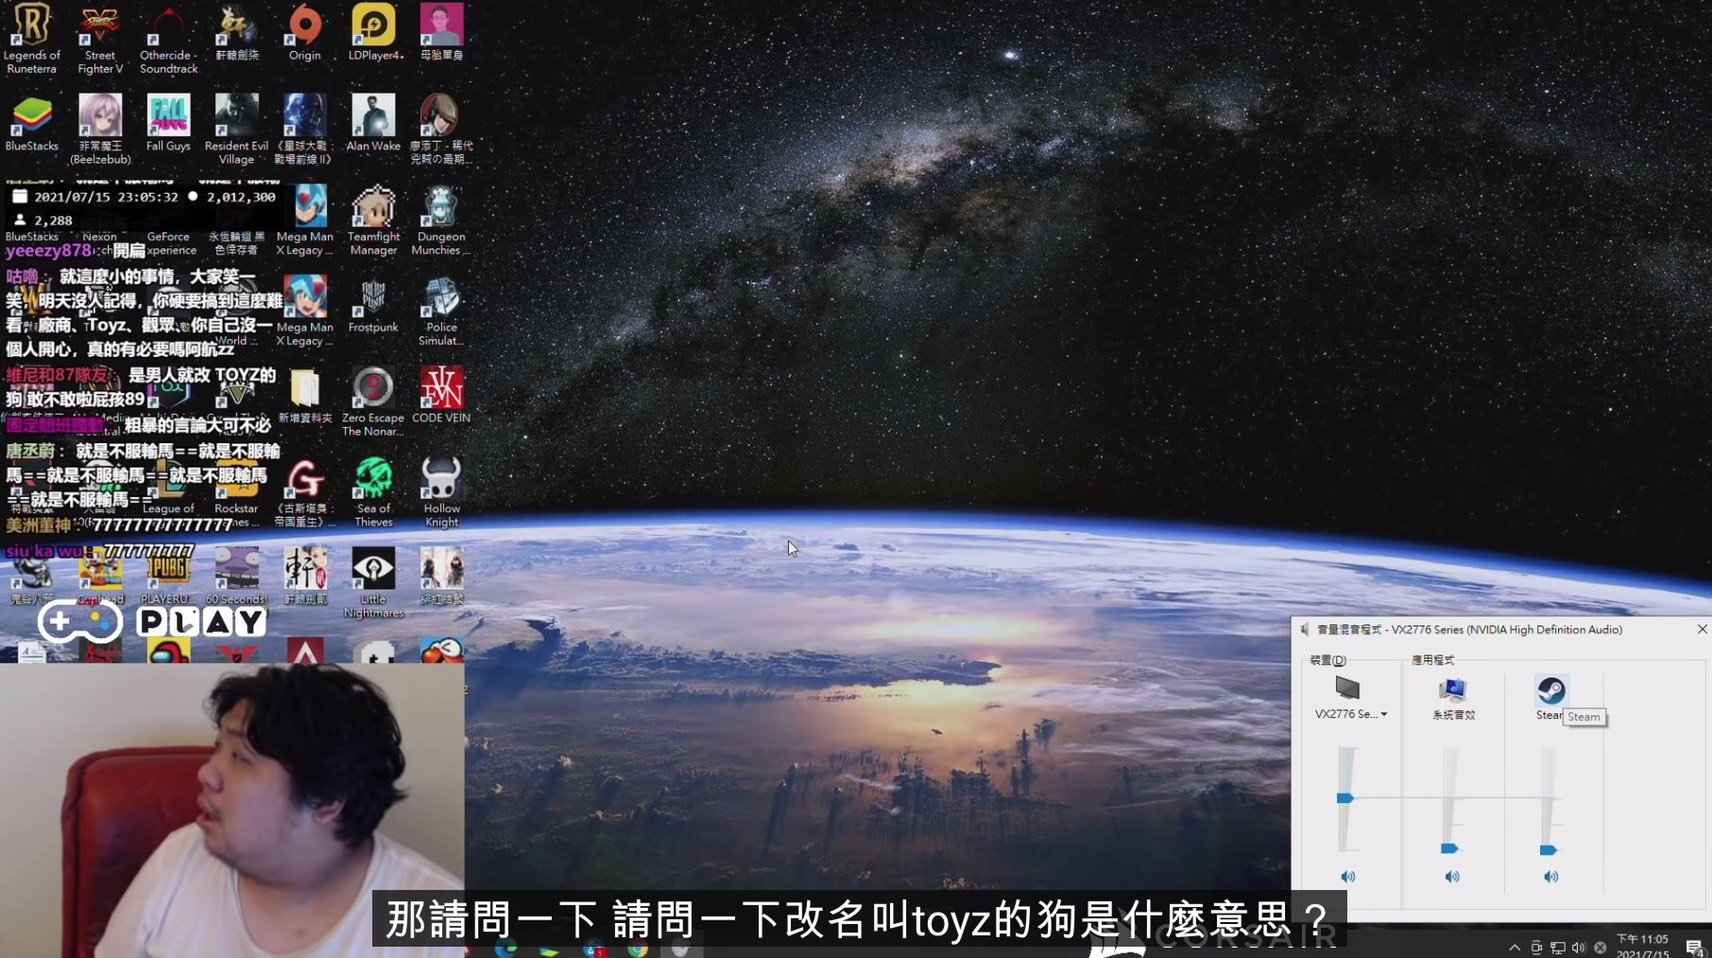Mute the system sounds channel
1712x958 pixels.
click(x=1452, y=877)
